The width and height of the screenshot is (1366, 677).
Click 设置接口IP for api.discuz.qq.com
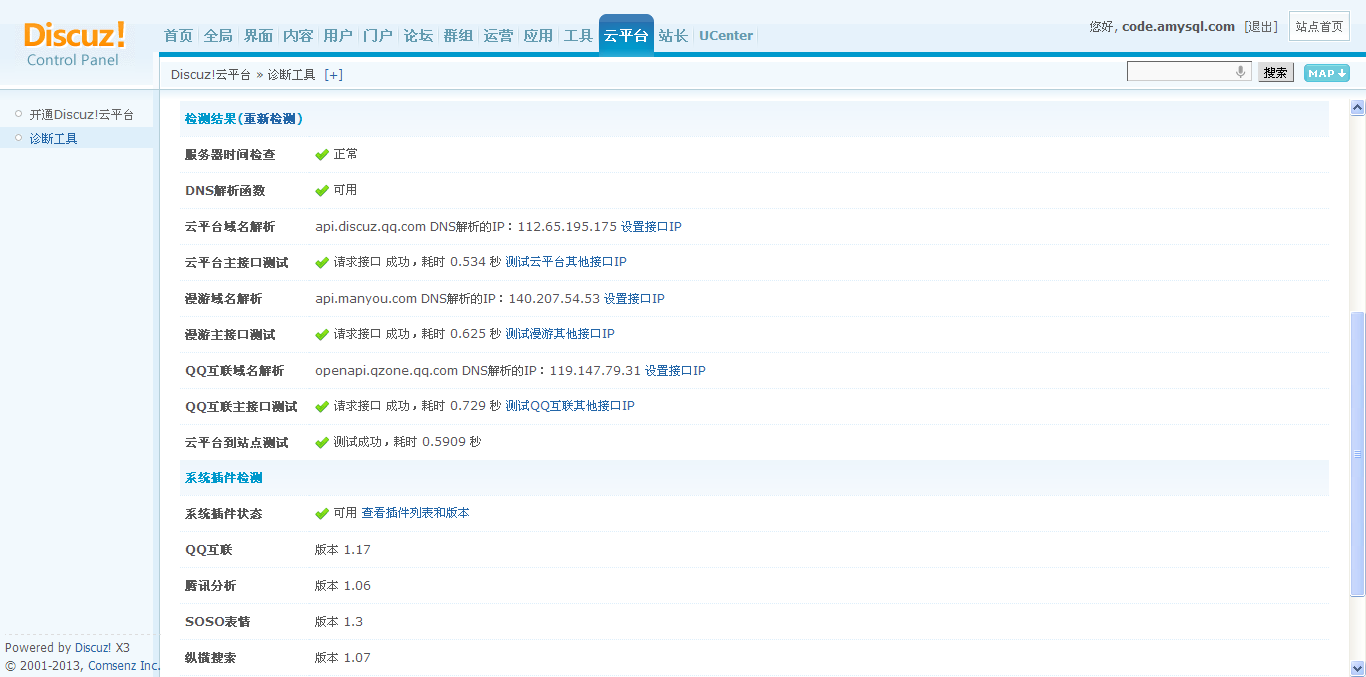[651, 227]
